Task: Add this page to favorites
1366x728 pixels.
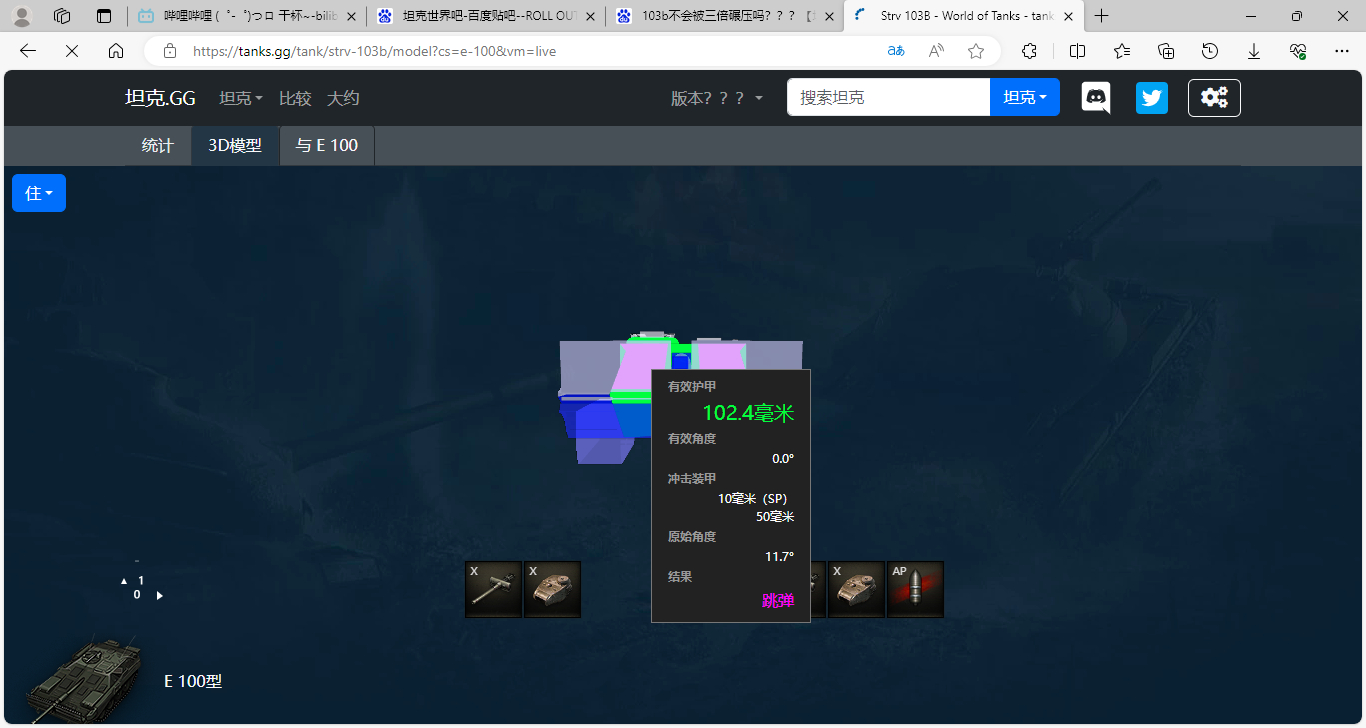Action: click(976, 51)
